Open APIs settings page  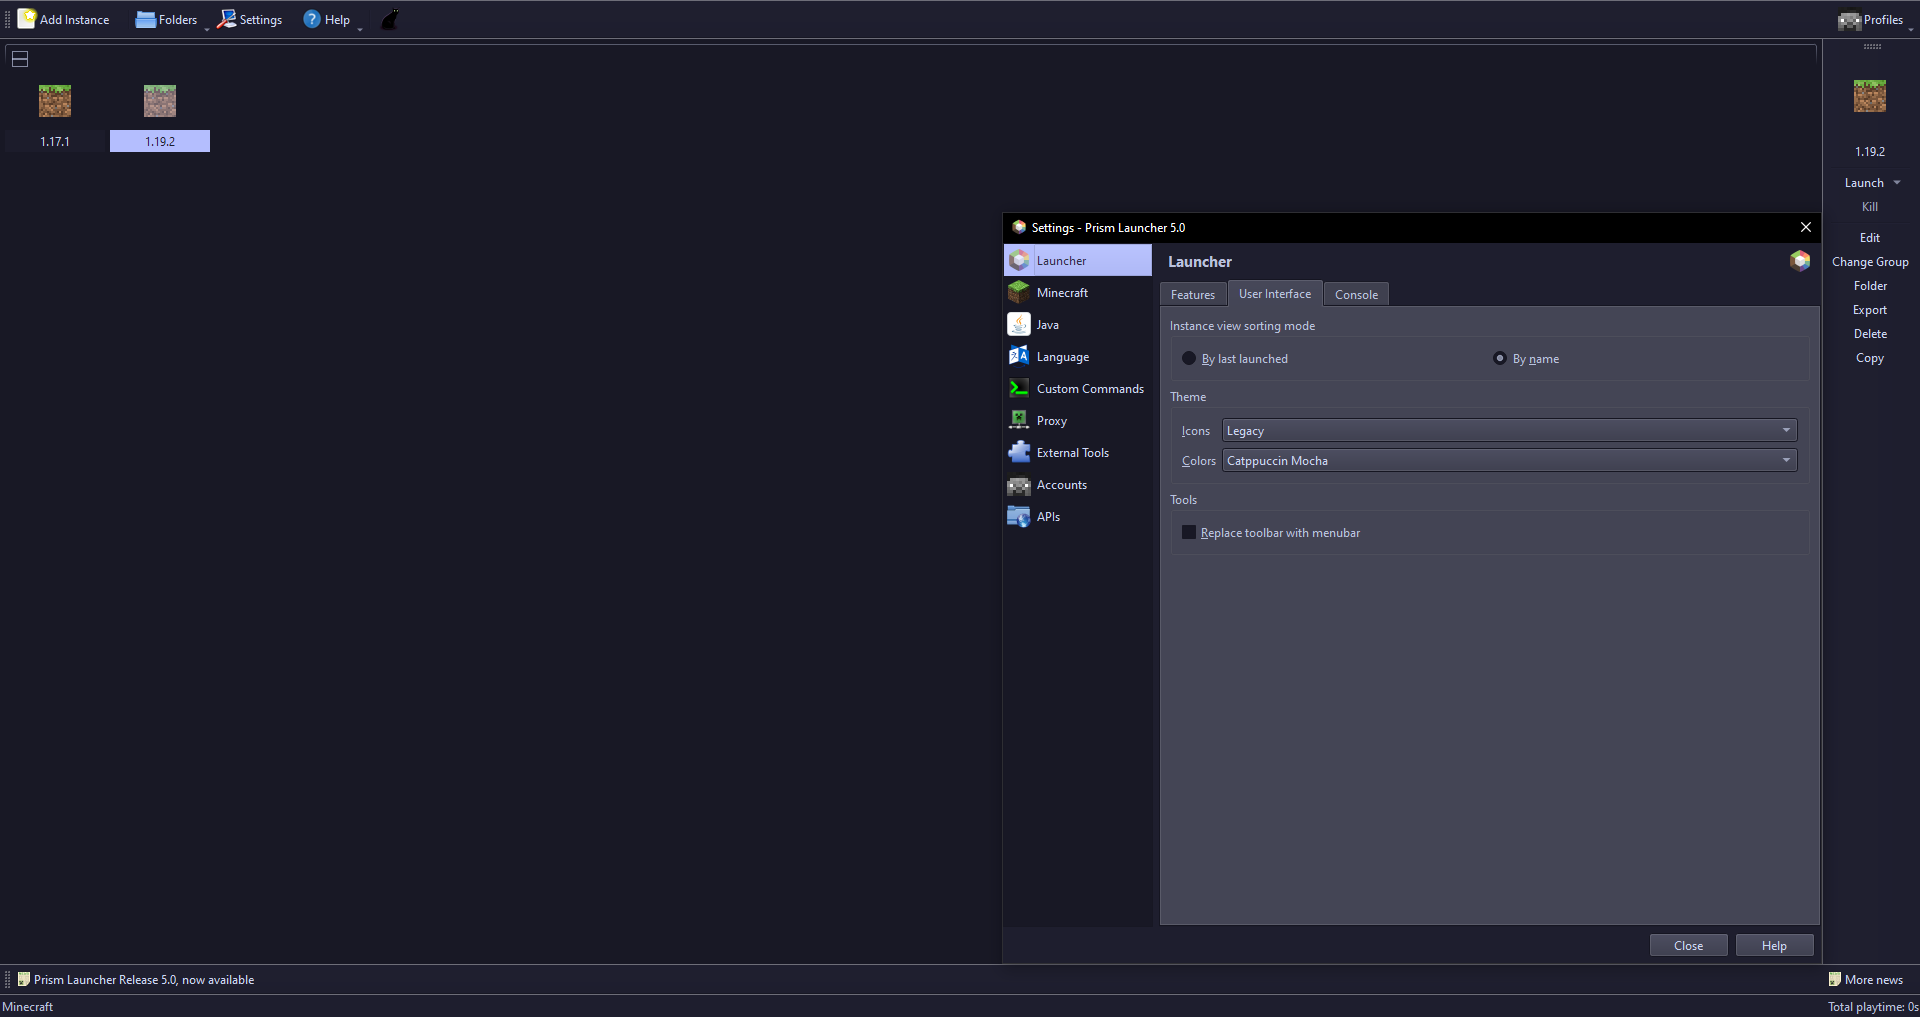(x=1078, y=516)
